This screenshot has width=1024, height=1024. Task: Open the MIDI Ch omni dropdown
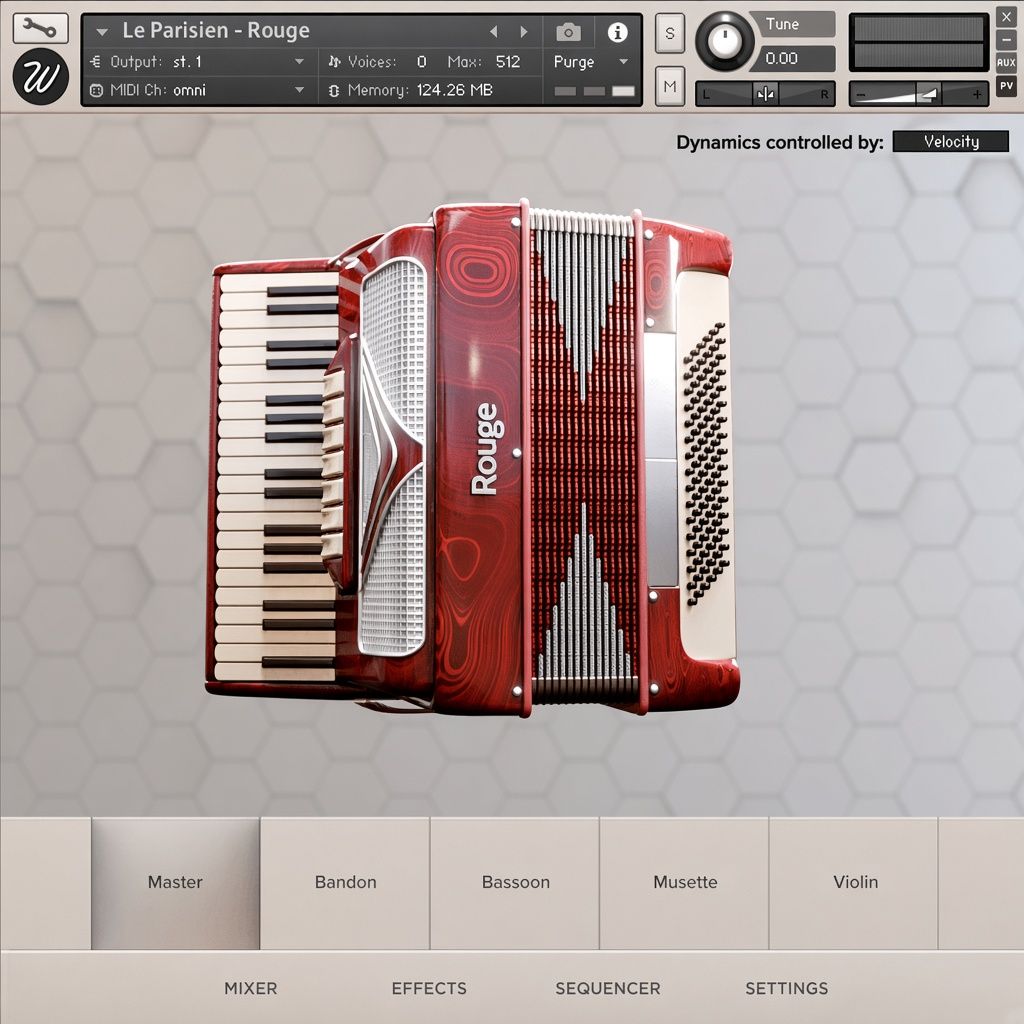[x=199, y=90]
